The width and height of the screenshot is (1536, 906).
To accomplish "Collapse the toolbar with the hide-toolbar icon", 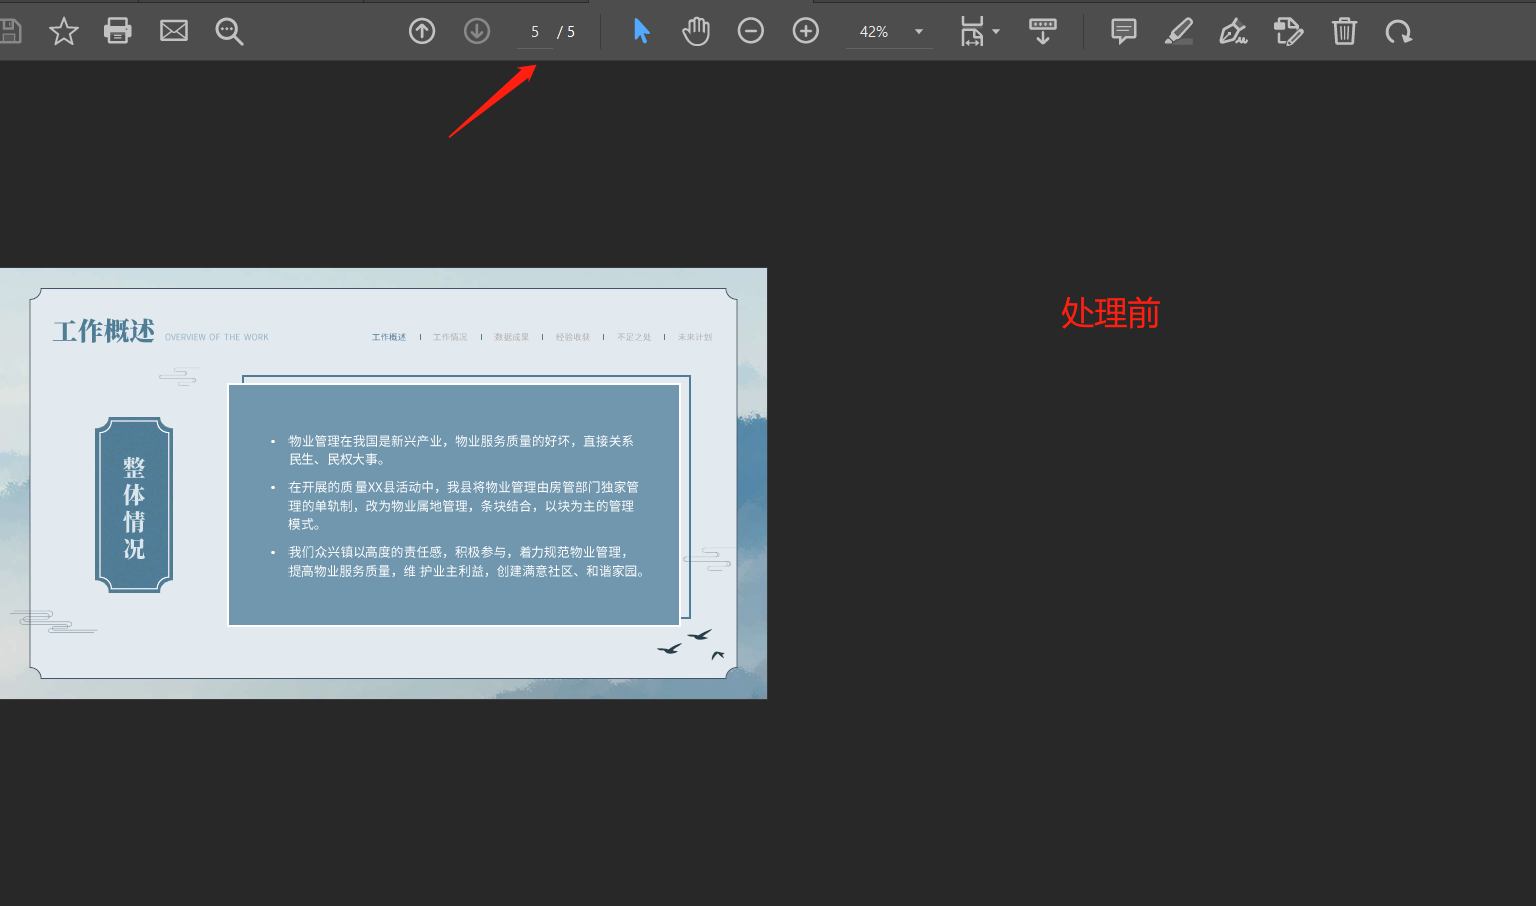I will point(1043,31).
